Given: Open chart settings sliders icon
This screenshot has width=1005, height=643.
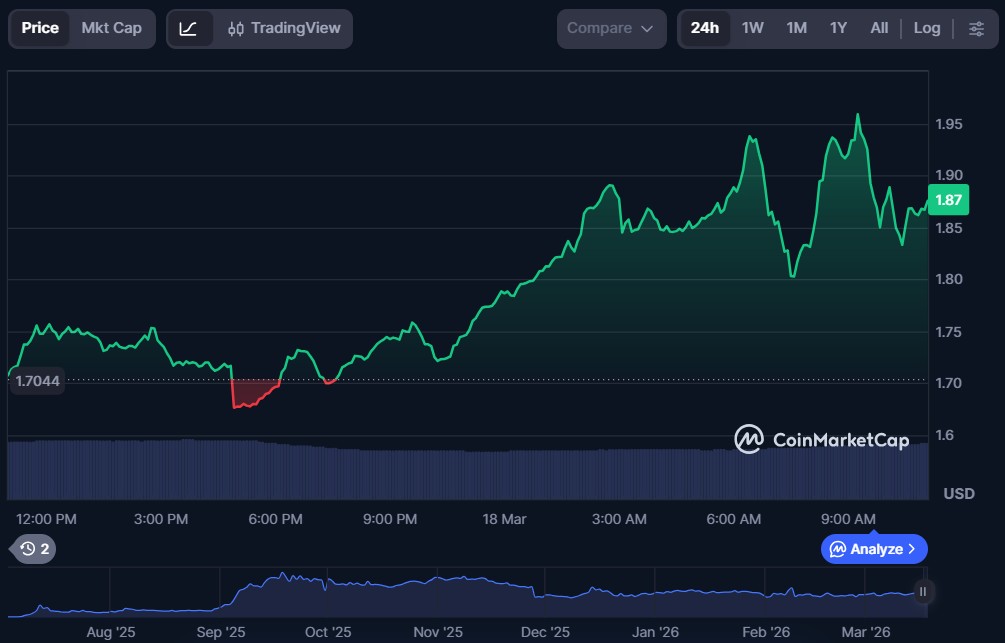Looking at the screenshot, I should 976,28.
